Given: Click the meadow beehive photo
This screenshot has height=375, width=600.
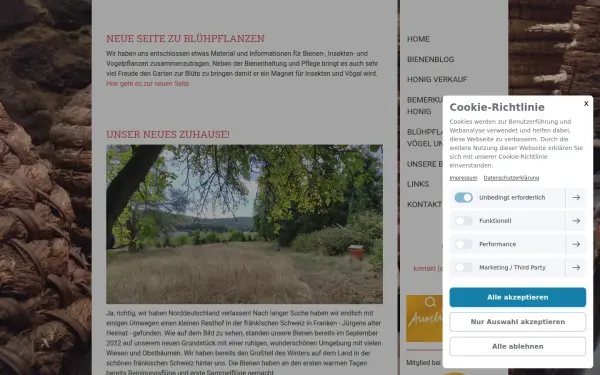Looking at the screenshot, I should tap(244, 224).
